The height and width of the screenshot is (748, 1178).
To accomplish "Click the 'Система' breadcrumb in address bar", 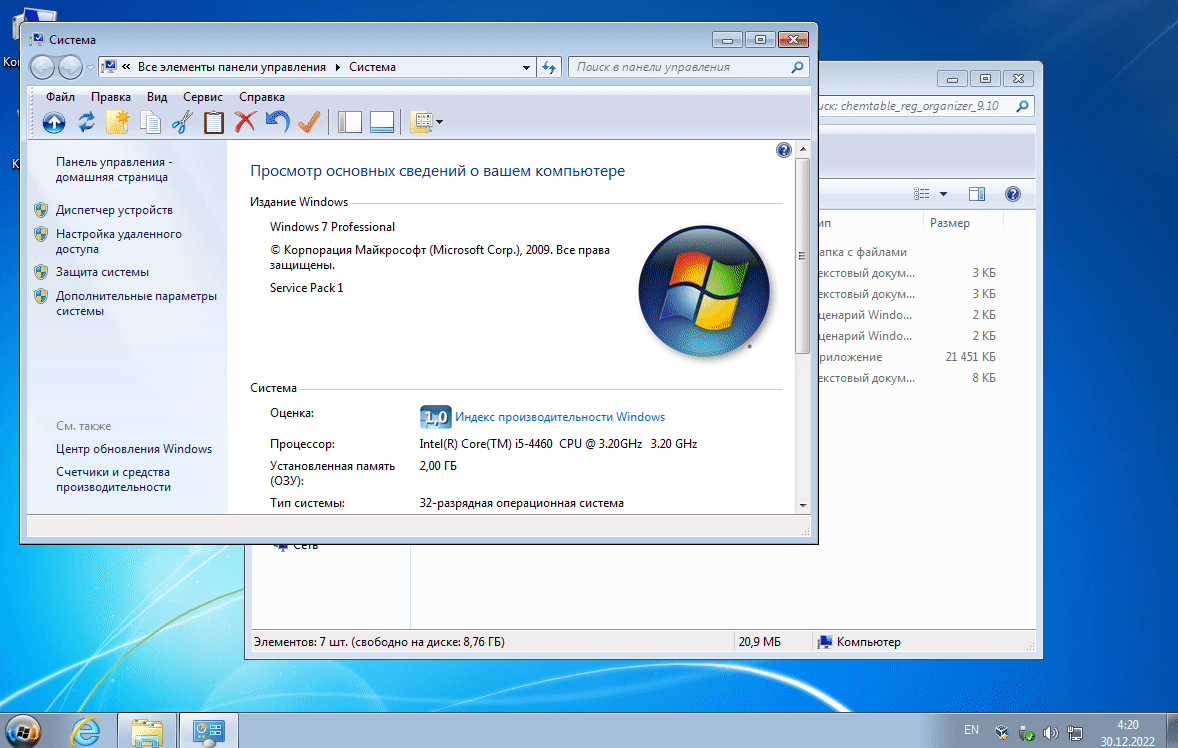I will click(372, 67).
